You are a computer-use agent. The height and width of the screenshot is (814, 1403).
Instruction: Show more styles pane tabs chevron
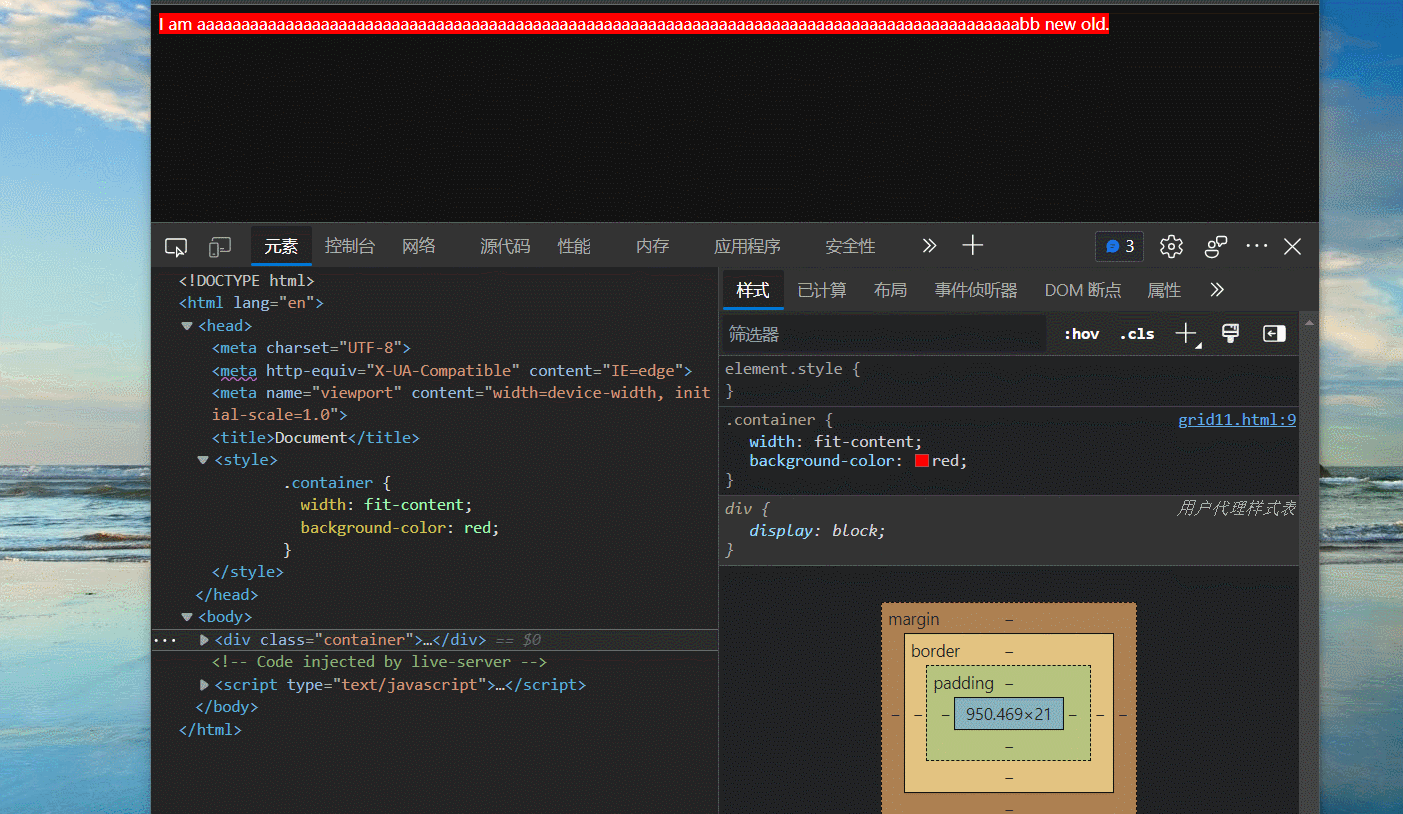[x=1217, y=290]
